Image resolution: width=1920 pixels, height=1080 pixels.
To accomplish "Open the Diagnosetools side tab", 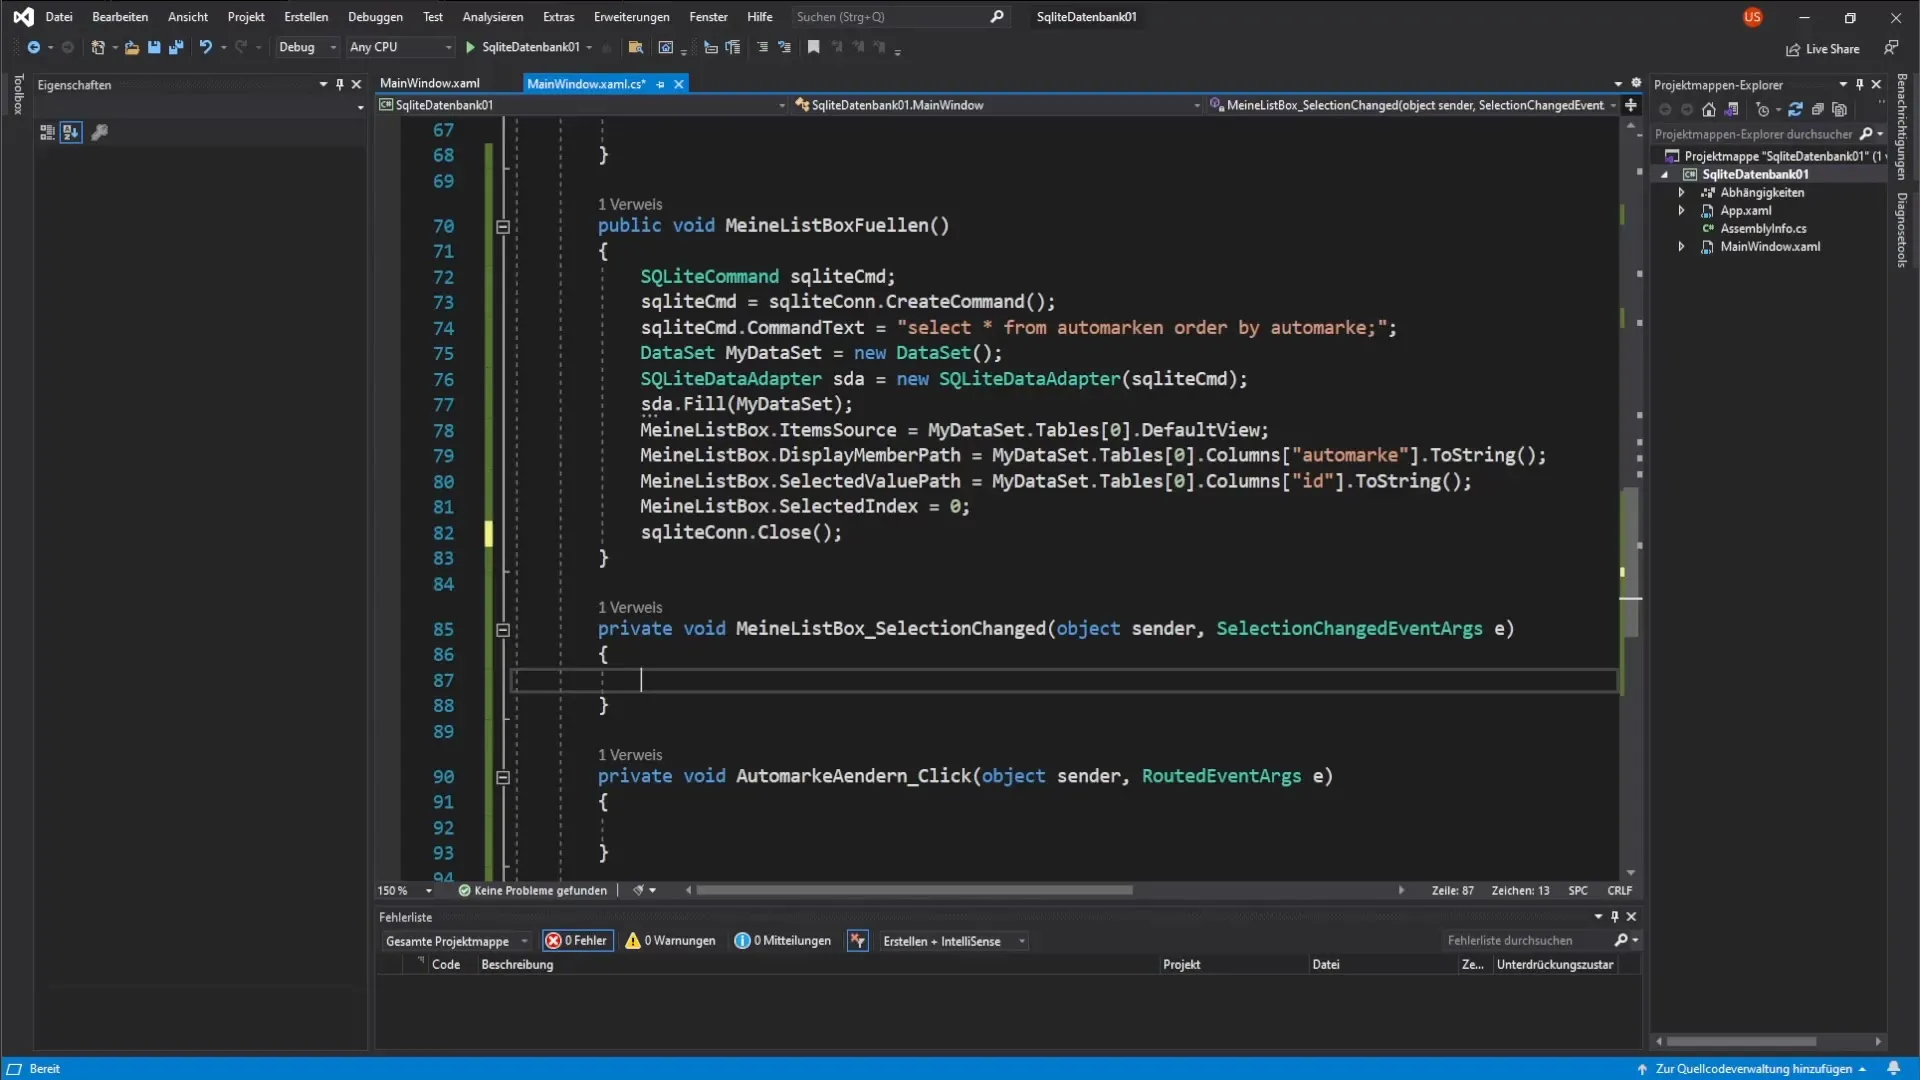I will tap(1902, 230).
